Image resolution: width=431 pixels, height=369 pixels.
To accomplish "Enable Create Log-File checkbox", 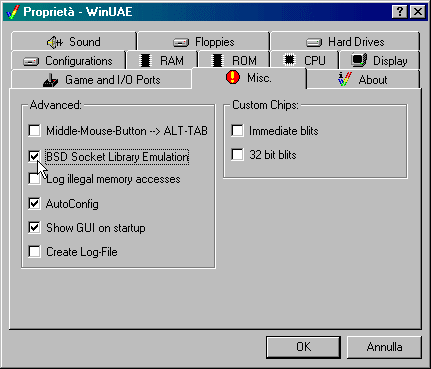I will (34, 252).
